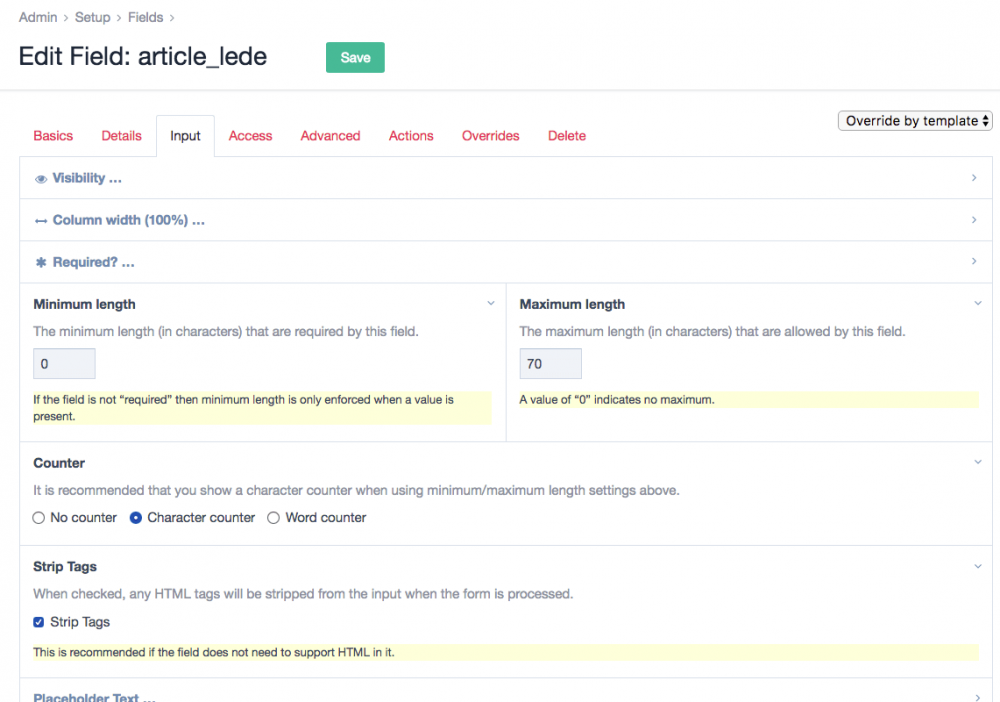Open the Override by template dropdown
1000x702 pixels.
point(915,121)
